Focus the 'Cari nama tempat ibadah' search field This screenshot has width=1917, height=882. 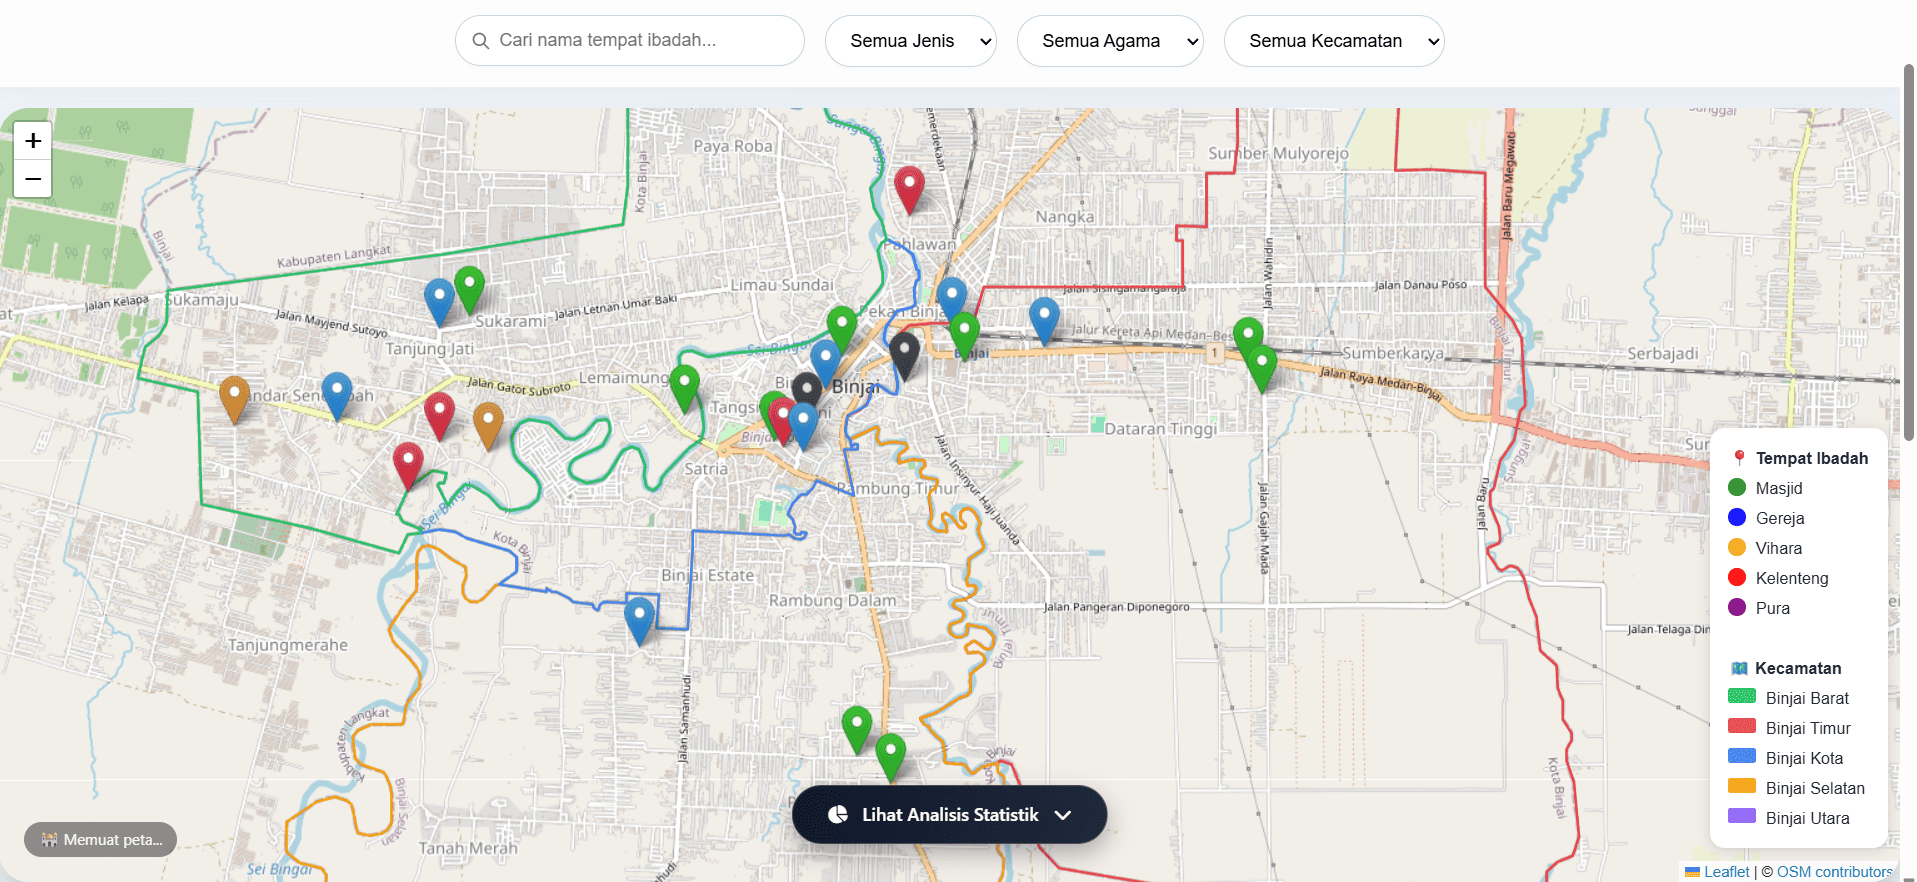click(x=630, y=41)
